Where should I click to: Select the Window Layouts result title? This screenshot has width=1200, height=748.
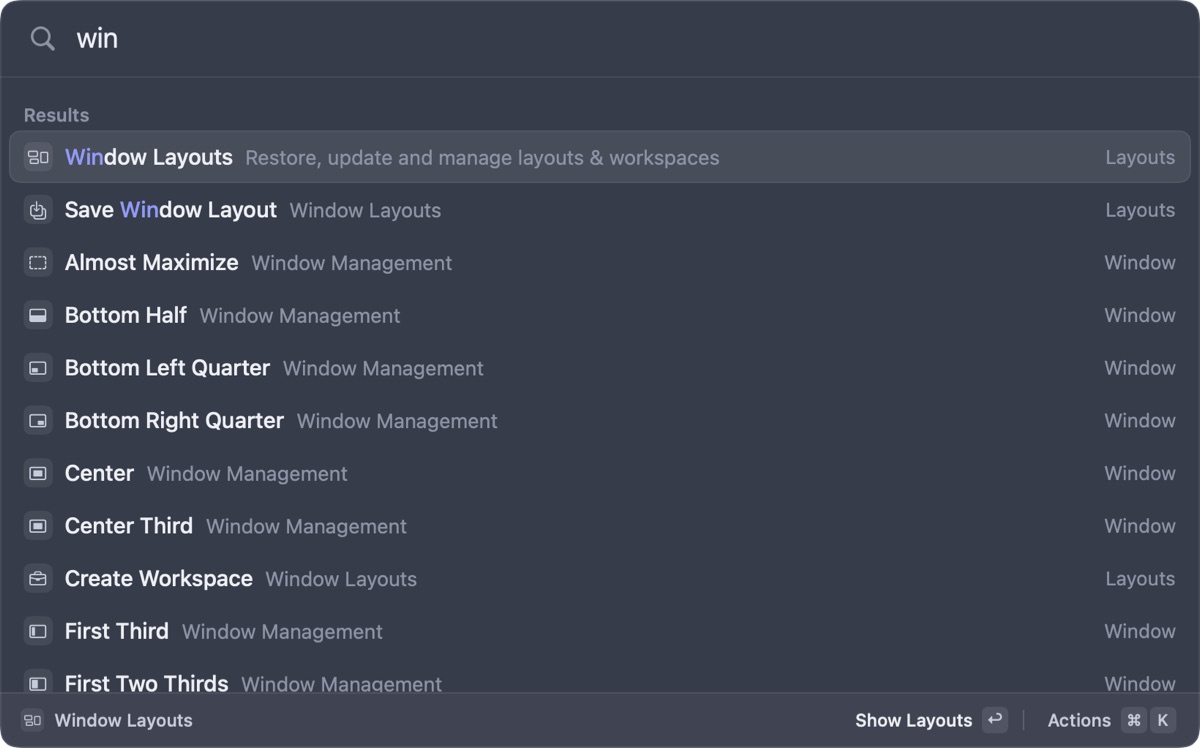pyautogui.click(x=149, y=157)
